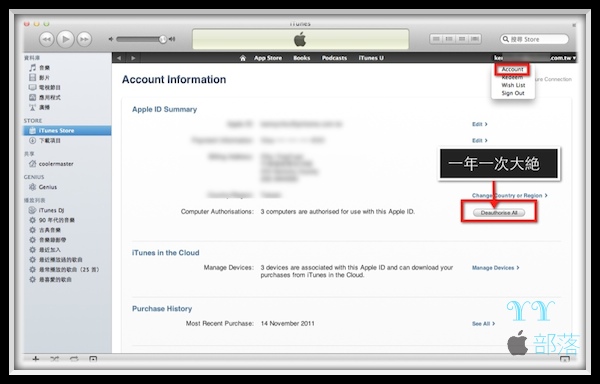Open the Podcasts tab

click(334, 58)
